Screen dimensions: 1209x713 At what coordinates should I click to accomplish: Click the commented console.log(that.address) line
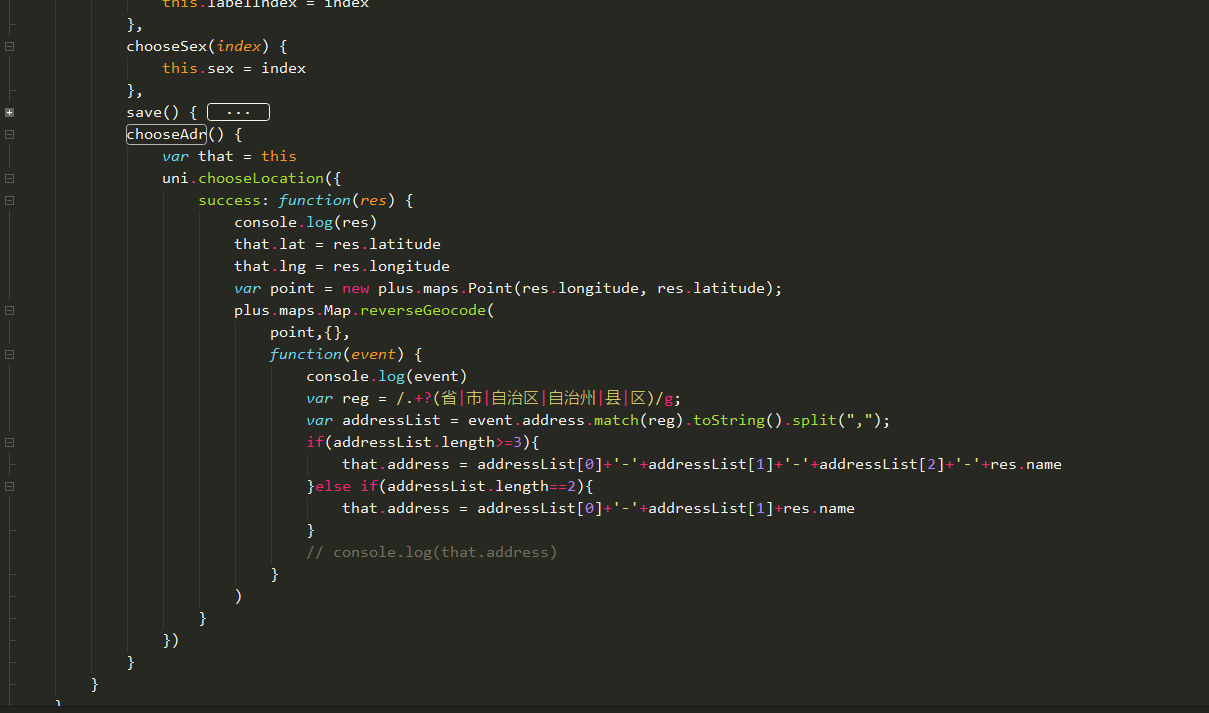coord(432,552)
